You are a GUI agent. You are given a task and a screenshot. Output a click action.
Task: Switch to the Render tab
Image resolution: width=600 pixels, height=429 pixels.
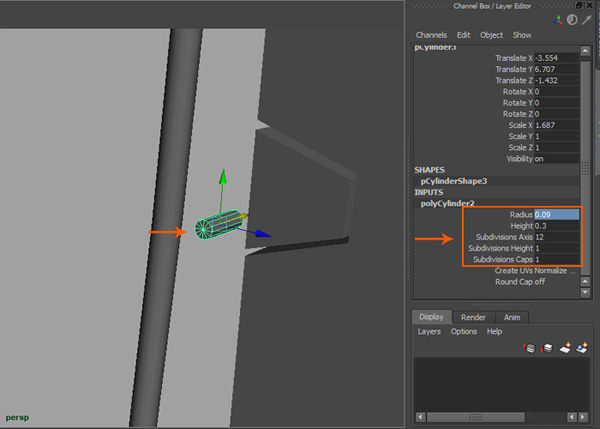click(473, 317)
